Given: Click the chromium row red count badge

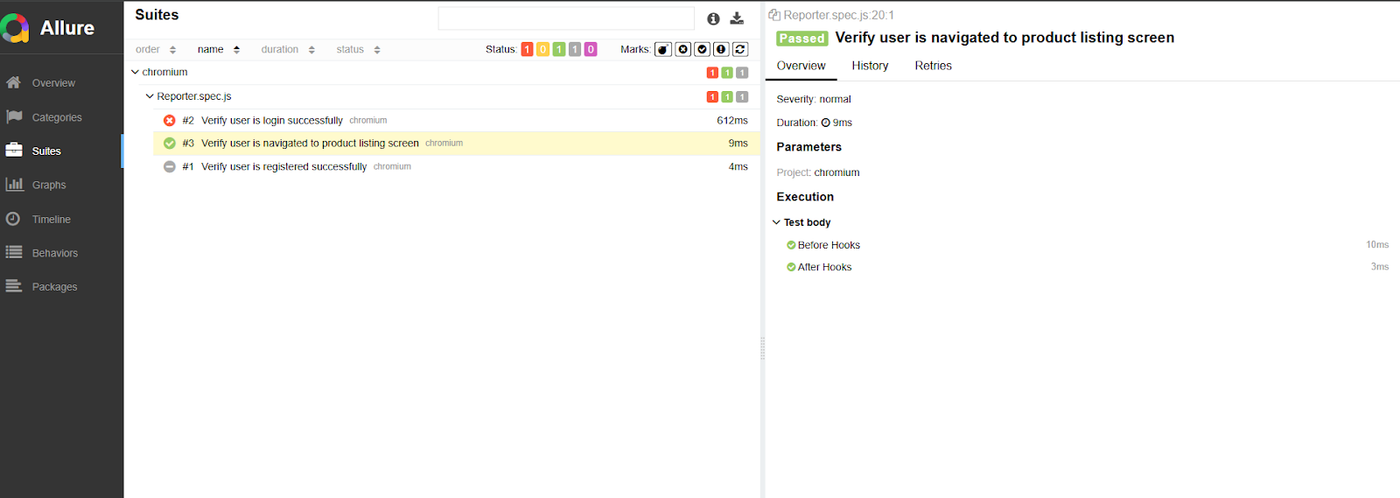Looking at the screenshot, I should pos(713,73).
